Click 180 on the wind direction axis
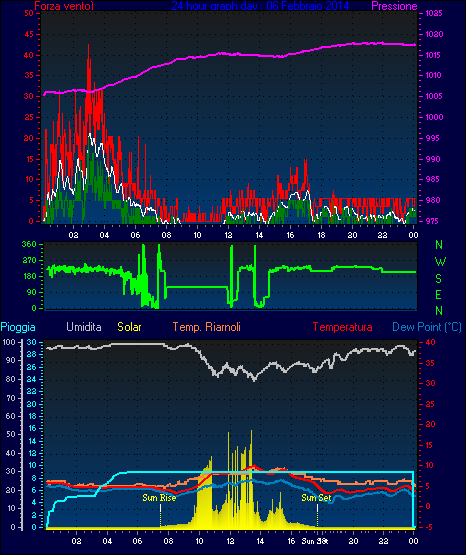This screenshot has height=555, width=466. click(x=29, y=276)
